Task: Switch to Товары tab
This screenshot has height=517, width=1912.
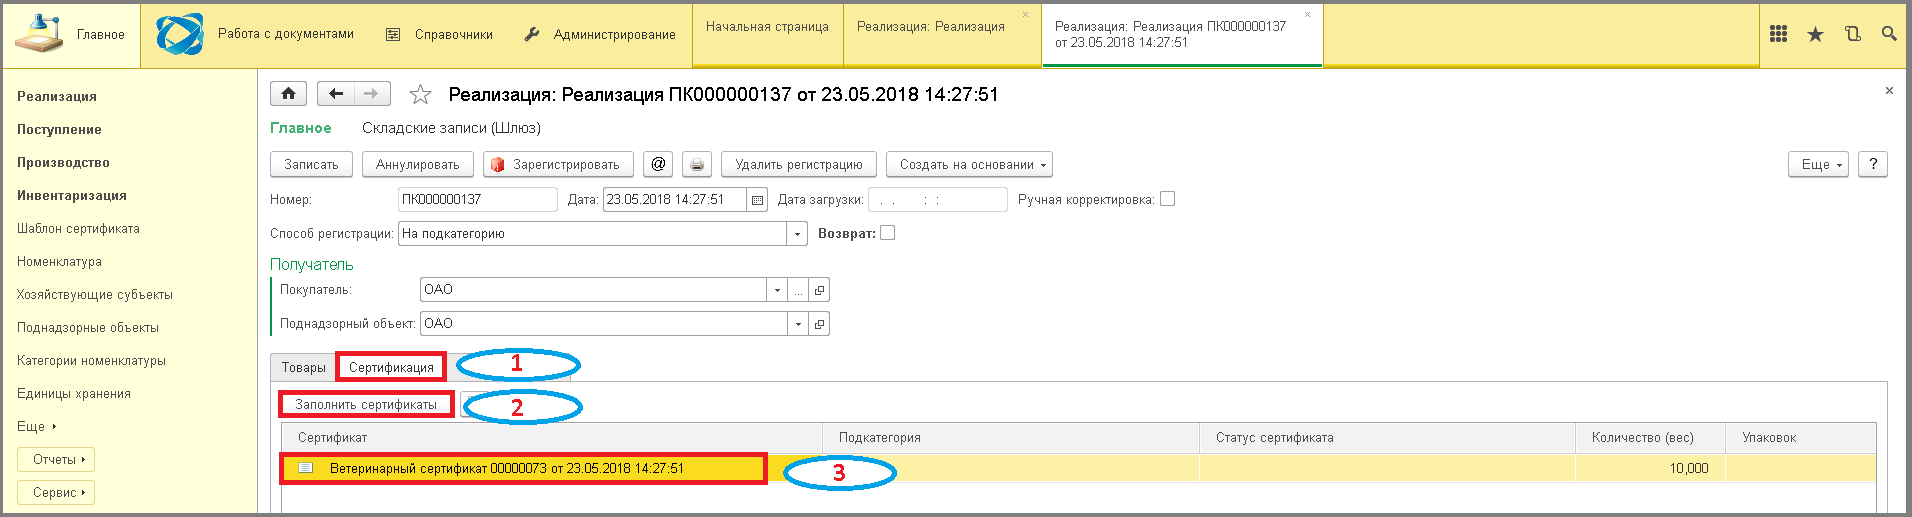Action: pyautogui.click(x=303, y=368)
